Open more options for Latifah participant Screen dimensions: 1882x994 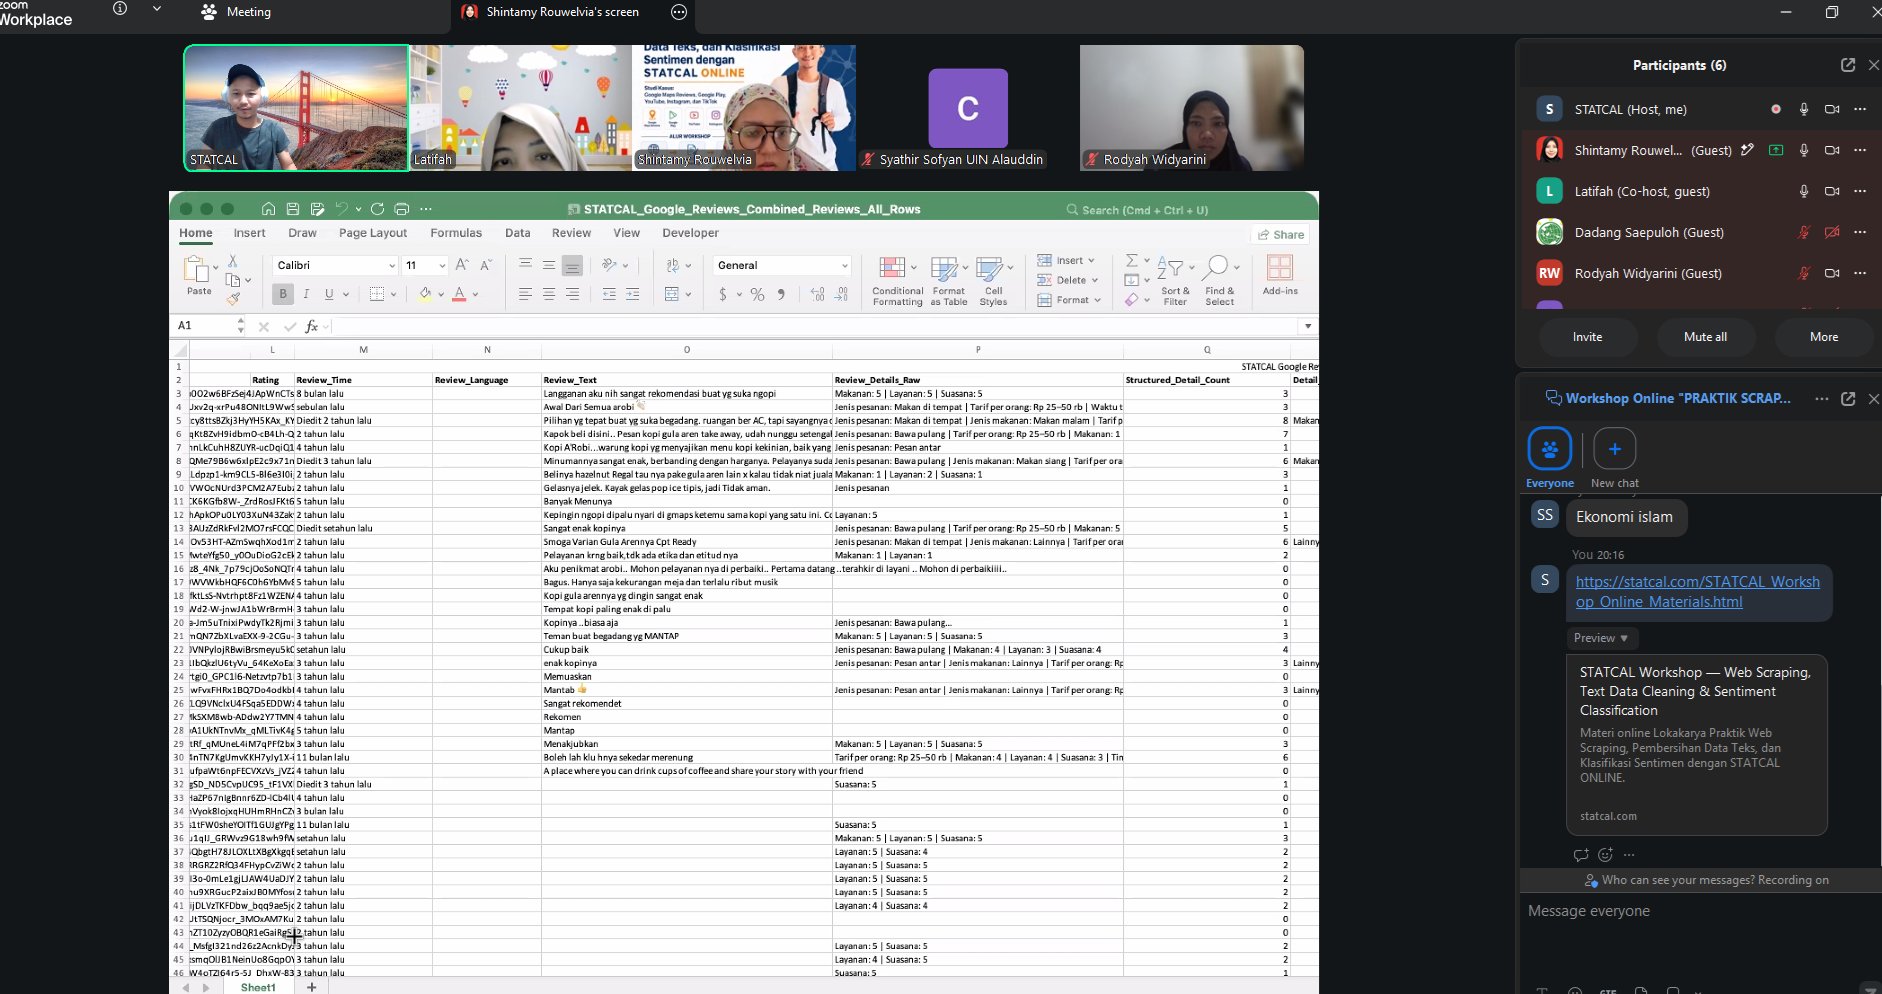tap(1860, 191)
